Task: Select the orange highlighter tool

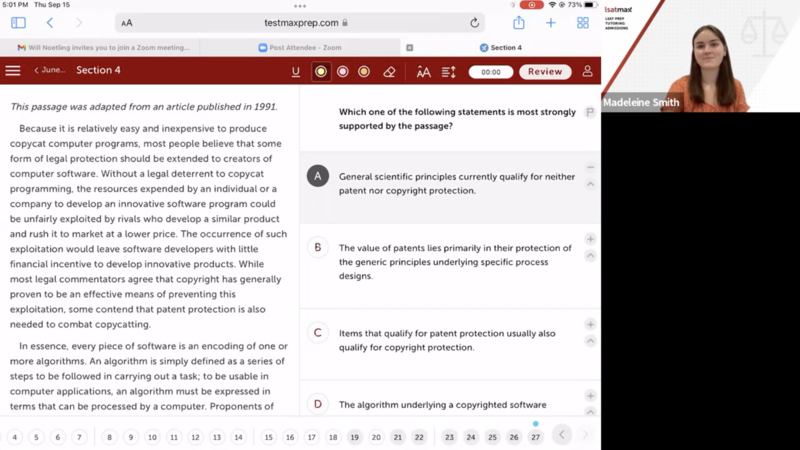Action: tap(364, 72)
